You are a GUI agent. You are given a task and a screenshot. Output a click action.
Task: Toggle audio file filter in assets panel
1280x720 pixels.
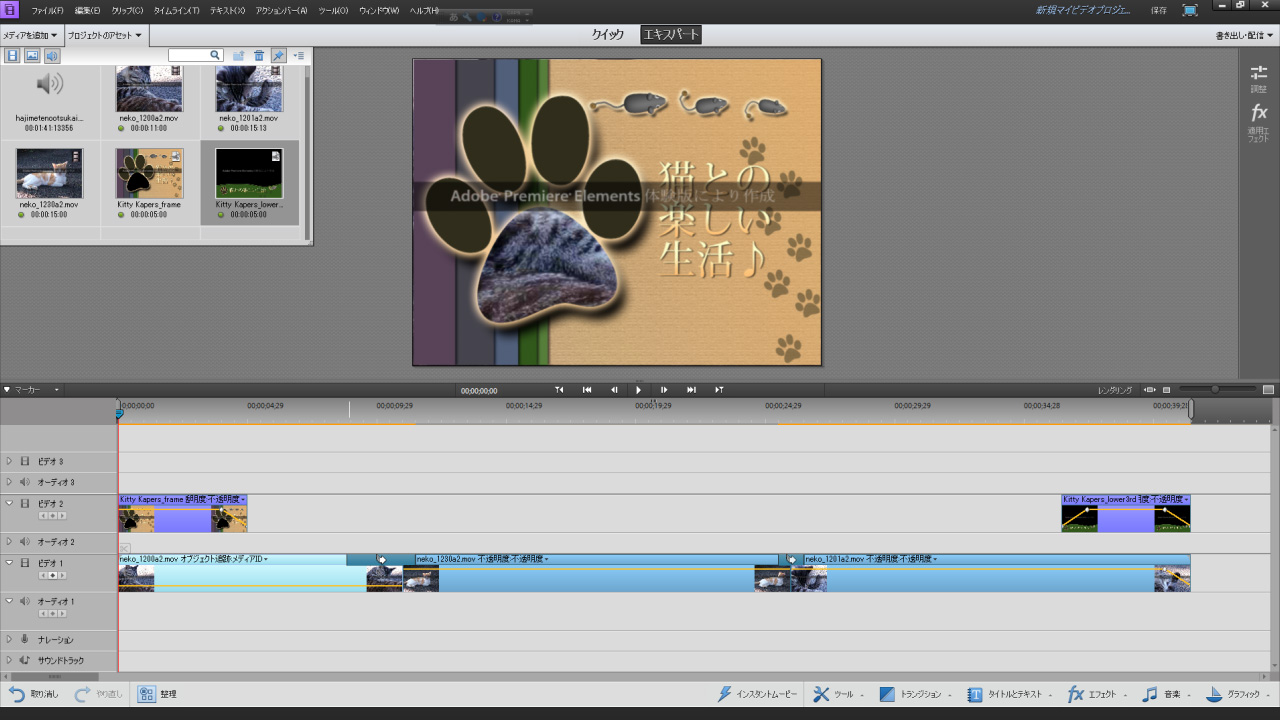[x=52, y=56]
